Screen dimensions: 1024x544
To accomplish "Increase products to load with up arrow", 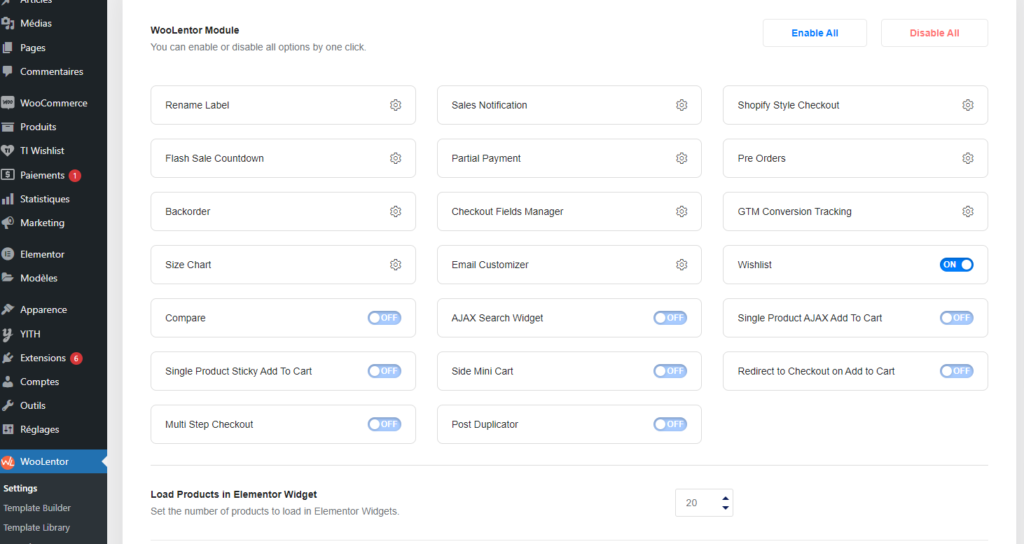I will pos(725,497).
